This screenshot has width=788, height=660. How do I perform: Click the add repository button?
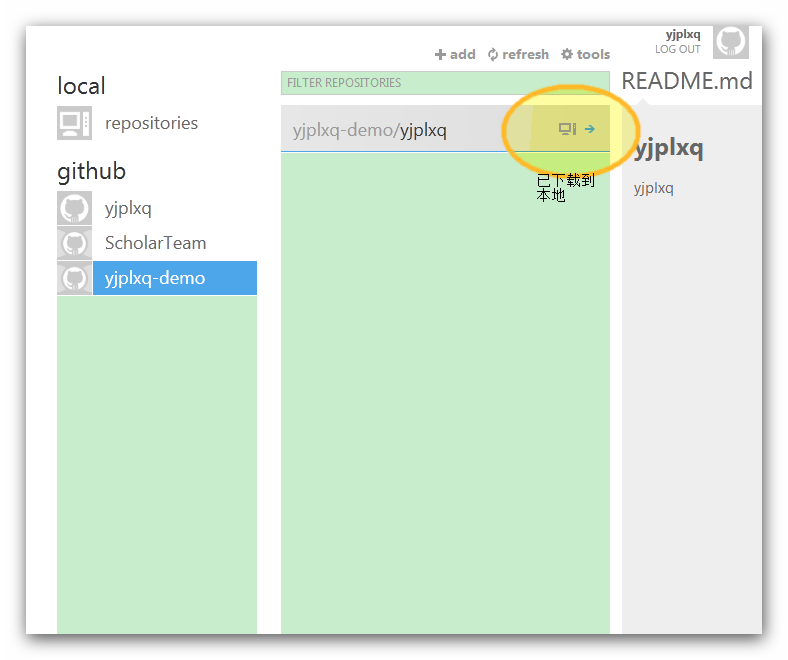pyautogui.click(x=455, y=54)
